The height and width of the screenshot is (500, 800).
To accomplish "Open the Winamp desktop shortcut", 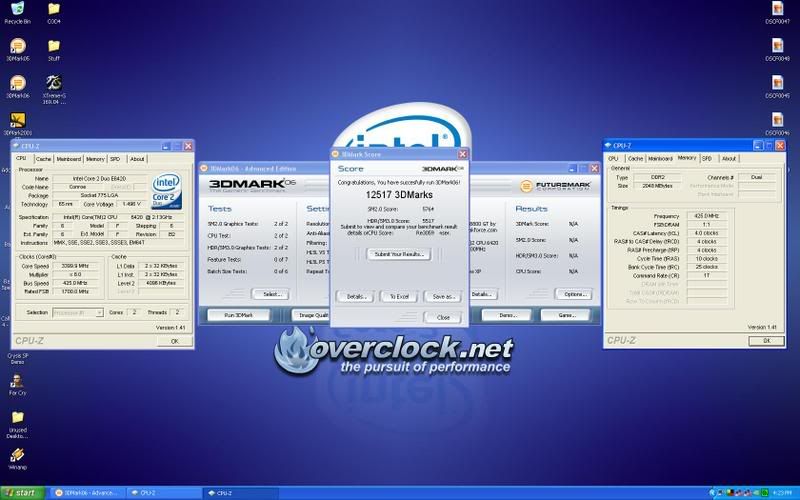I will point(17,455).
